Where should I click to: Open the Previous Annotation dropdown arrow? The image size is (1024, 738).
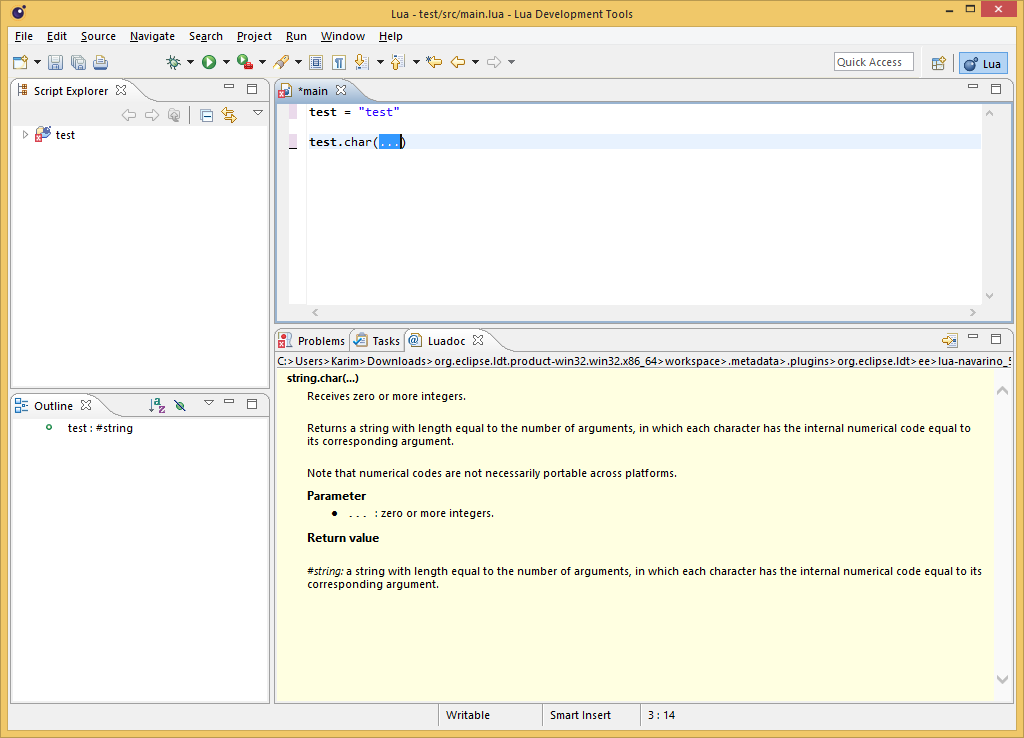click(415, 62)
